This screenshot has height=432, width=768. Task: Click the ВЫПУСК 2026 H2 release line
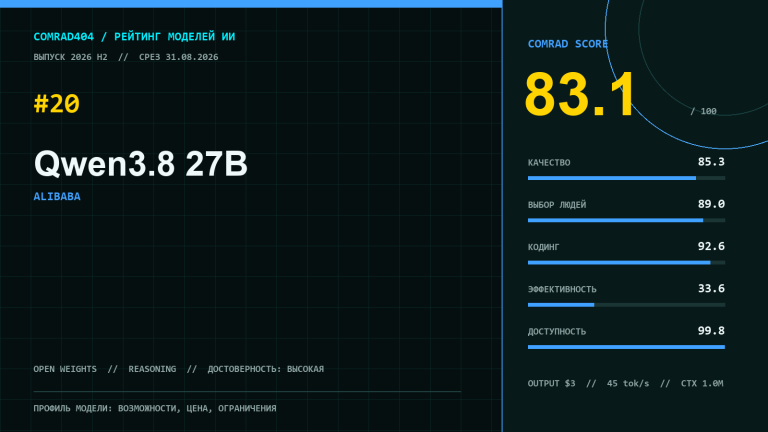point(126,57)
